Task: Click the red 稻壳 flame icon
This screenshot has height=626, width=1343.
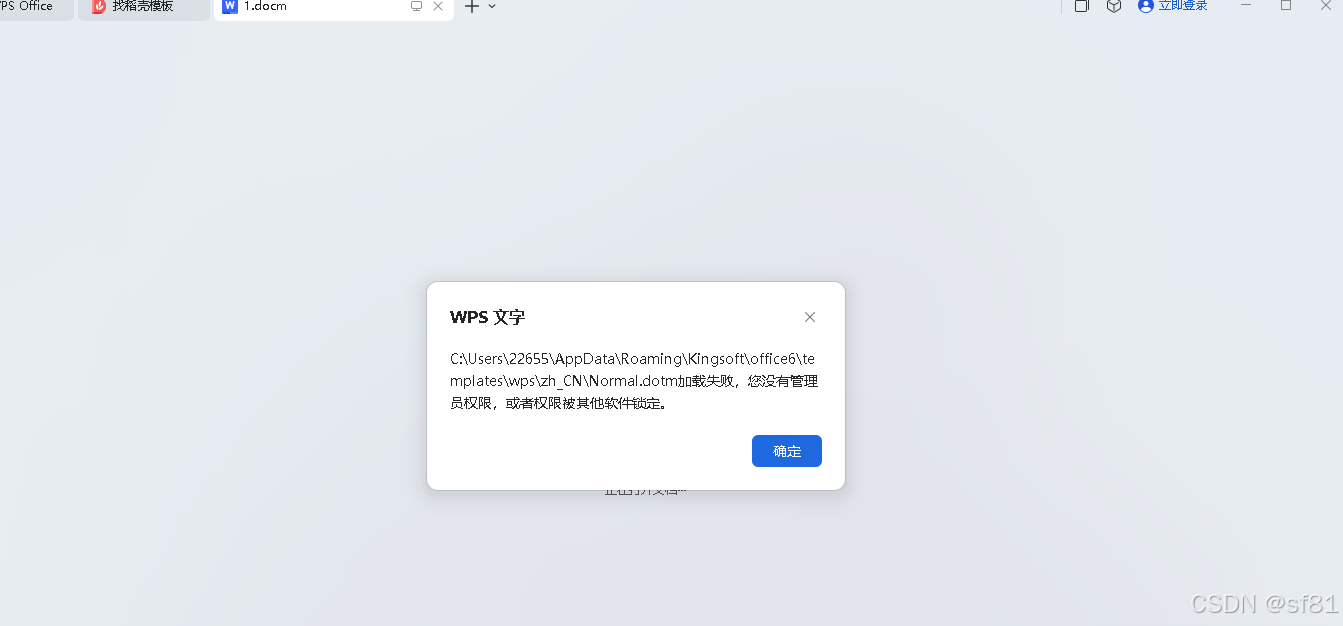Action: pyautogui.click(x=99, y=6)
